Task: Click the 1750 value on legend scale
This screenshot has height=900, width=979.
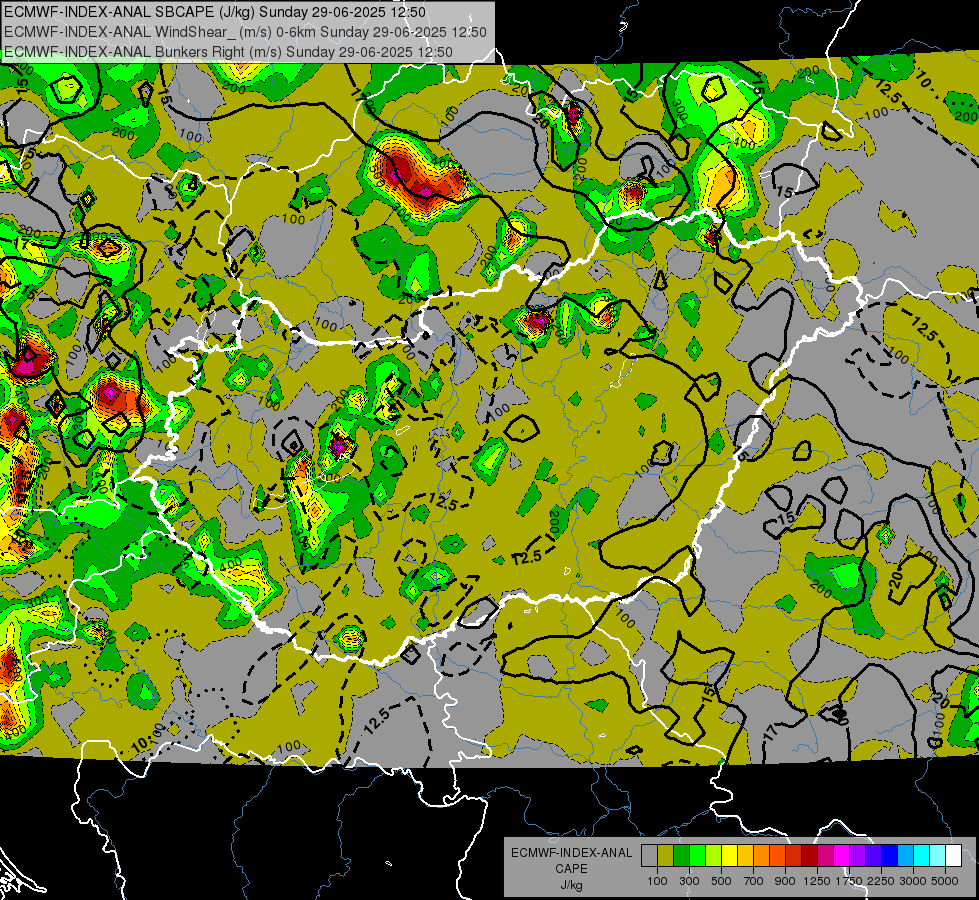Action: pyautogui.click(x=849, y=881)
